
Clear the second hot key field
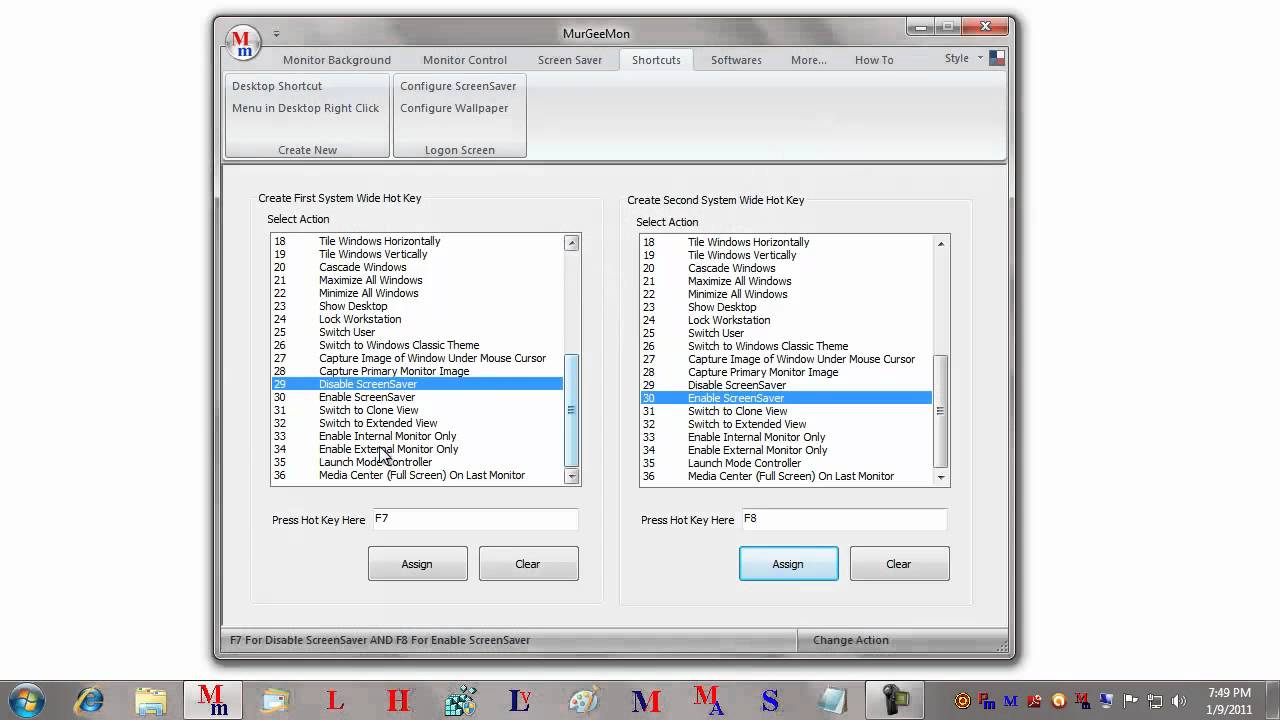(899, 564)
